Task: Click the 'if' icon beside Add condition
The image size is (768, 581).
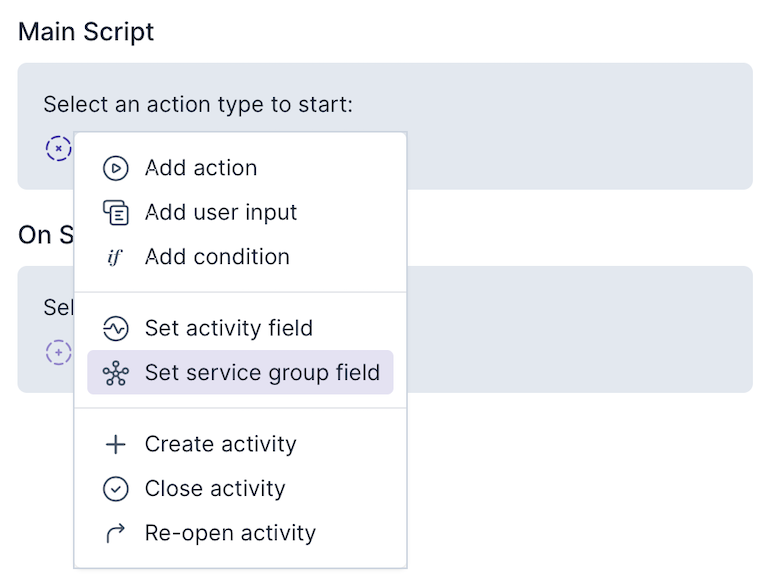Action: pos(115,257)
